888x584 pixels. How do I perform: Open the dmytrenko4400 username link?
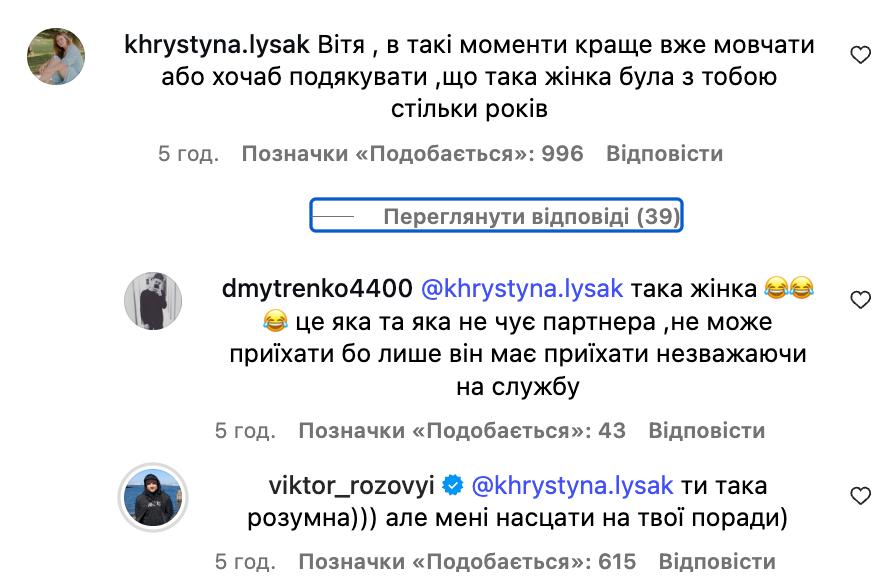(317, 289)
